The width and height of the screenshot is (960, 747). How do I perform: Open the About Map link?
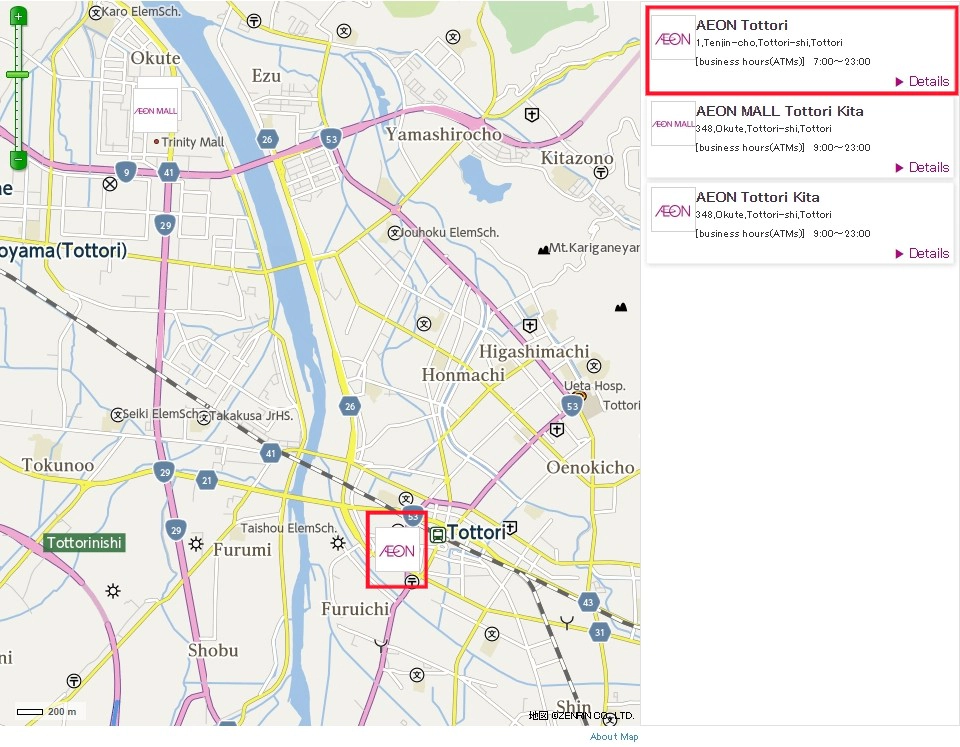click(614, 737)
